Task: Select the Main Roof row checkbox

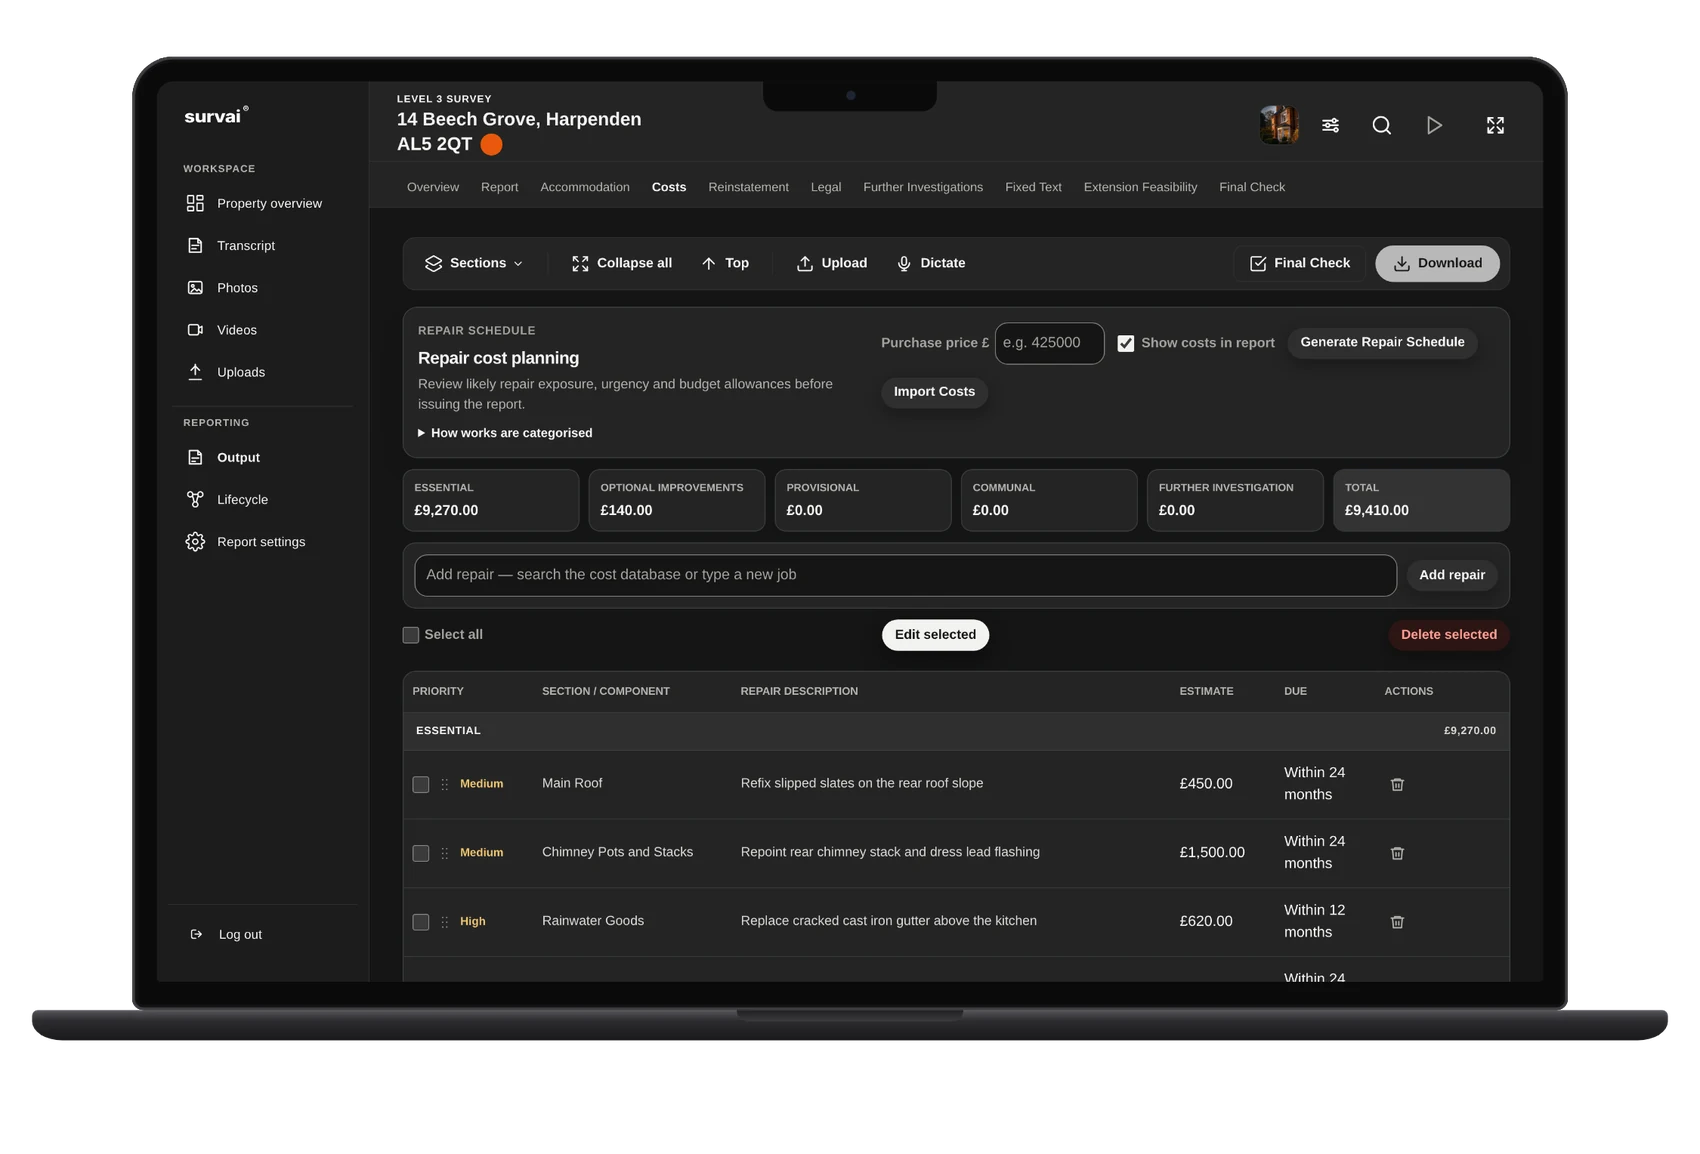Action: pyautogui.click(x=421, y=784)
